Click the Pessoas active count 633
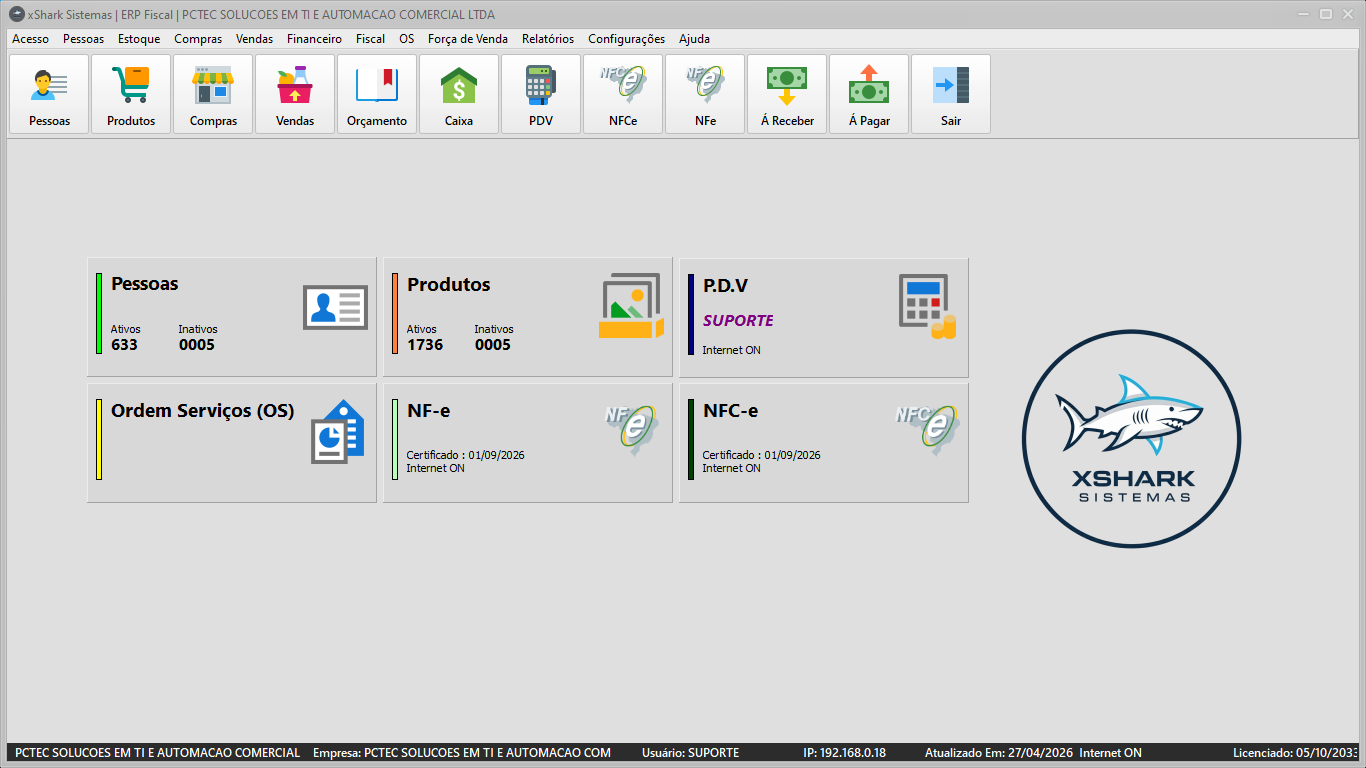Viewport: 1366px width, 768px height. click(124, 345)
